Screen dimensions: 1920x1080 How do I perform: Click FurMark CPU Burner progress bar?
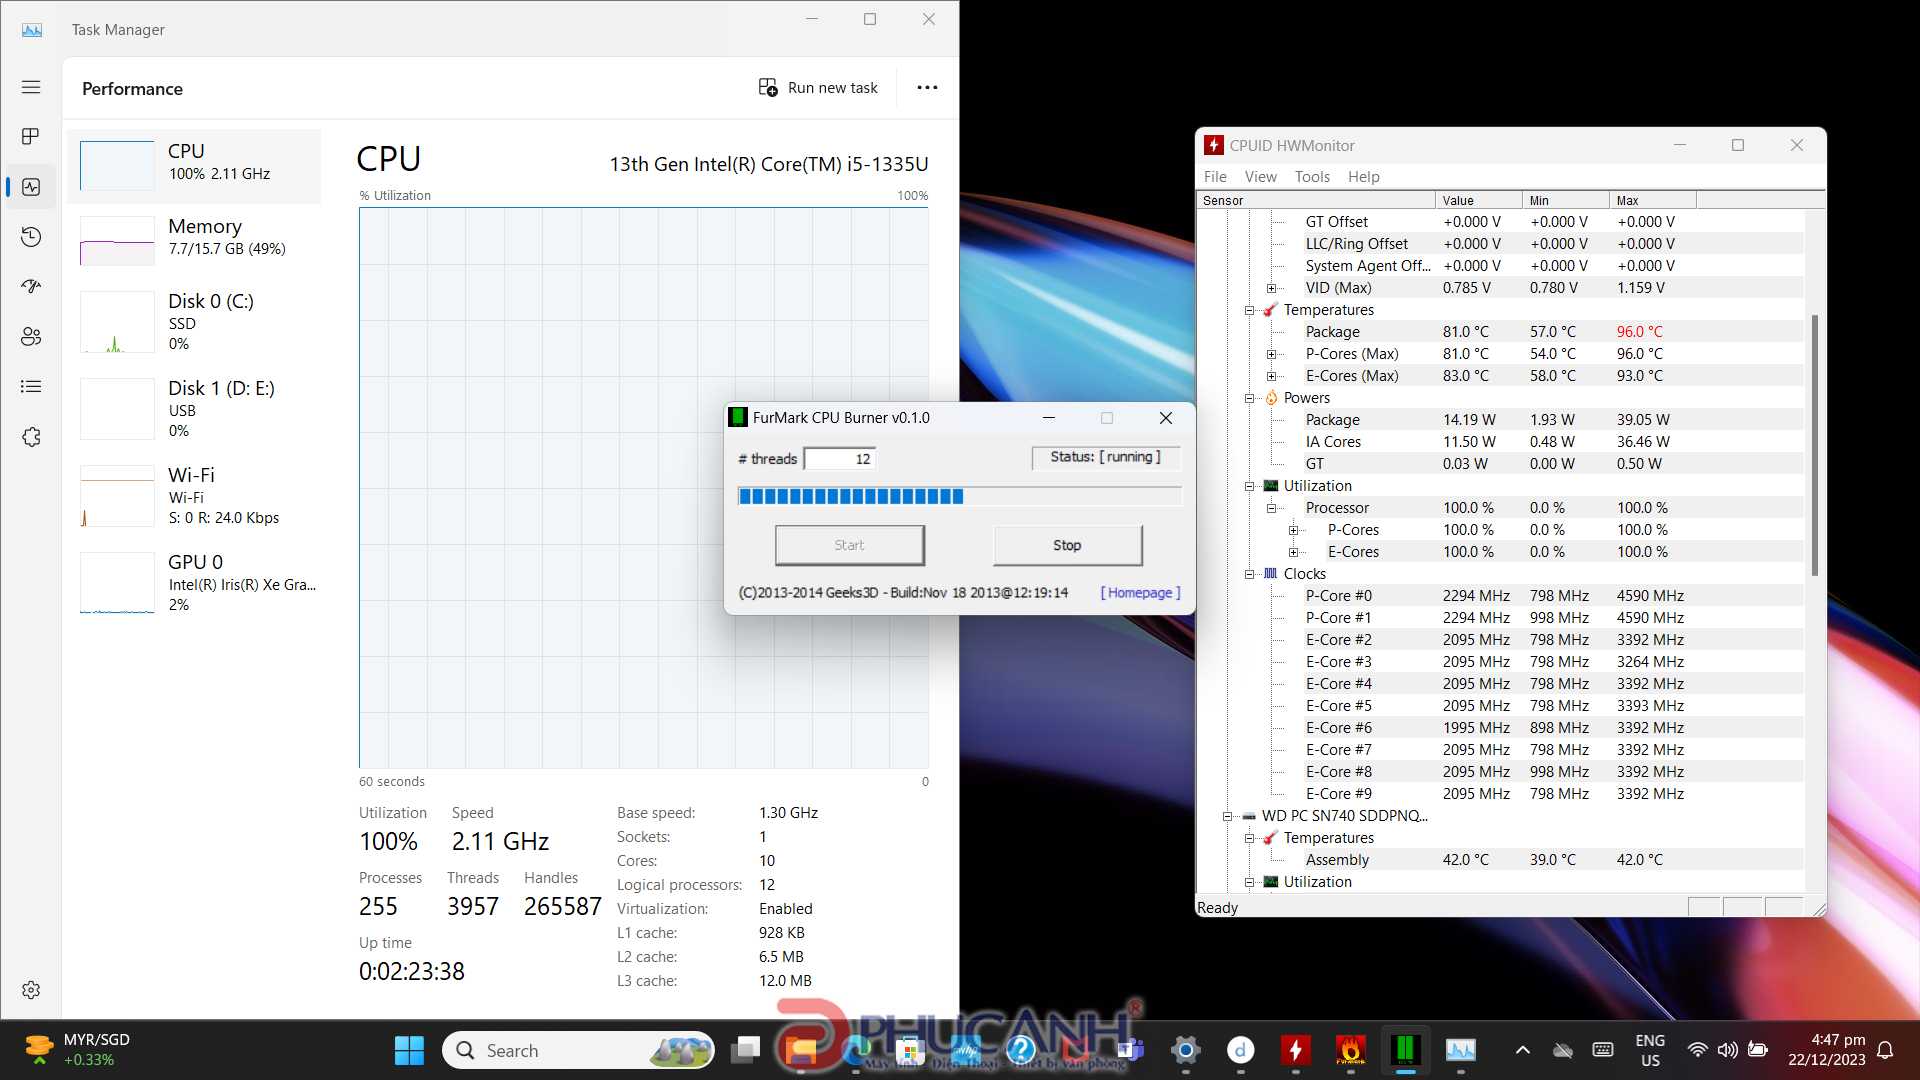(959, 496)
